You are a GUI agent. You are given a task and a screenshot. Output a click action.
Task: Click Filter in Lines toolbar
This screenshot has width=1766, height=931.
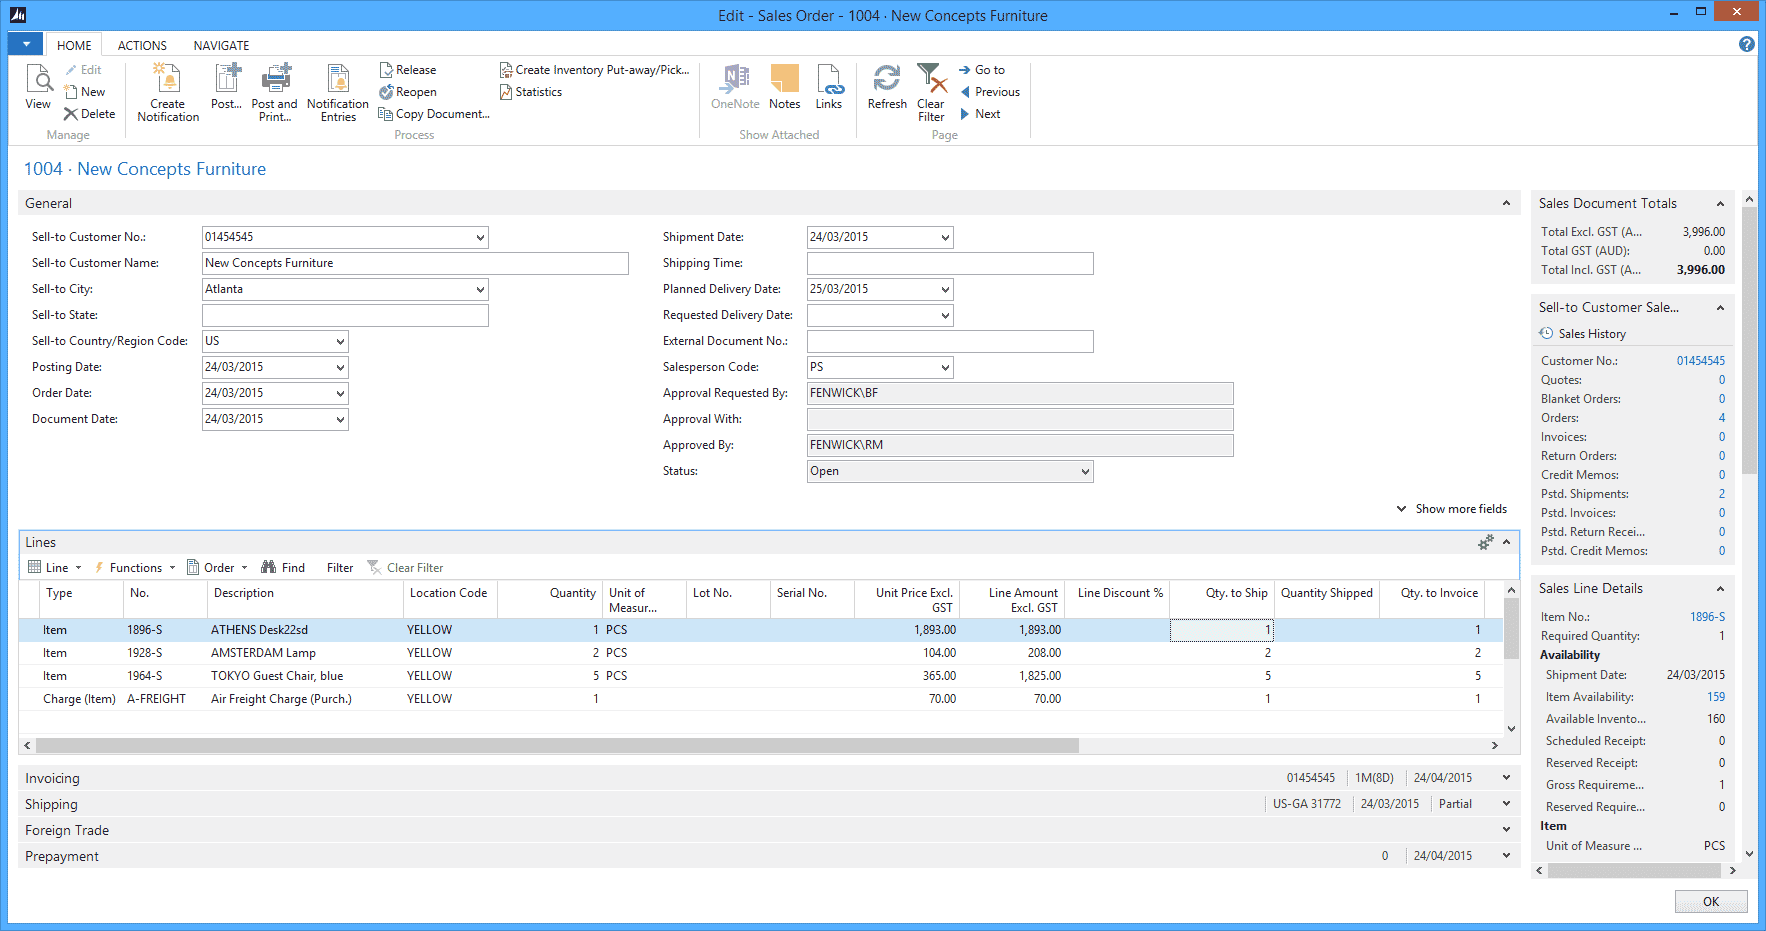(x=340, y=568)
